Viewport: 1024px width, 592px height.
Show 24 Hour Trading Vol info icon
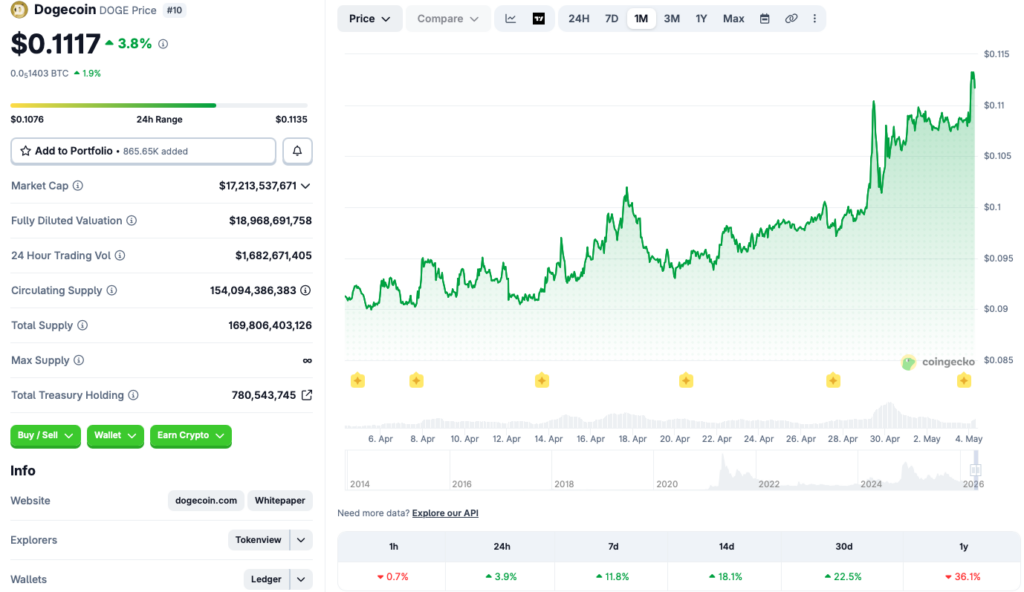120,255
